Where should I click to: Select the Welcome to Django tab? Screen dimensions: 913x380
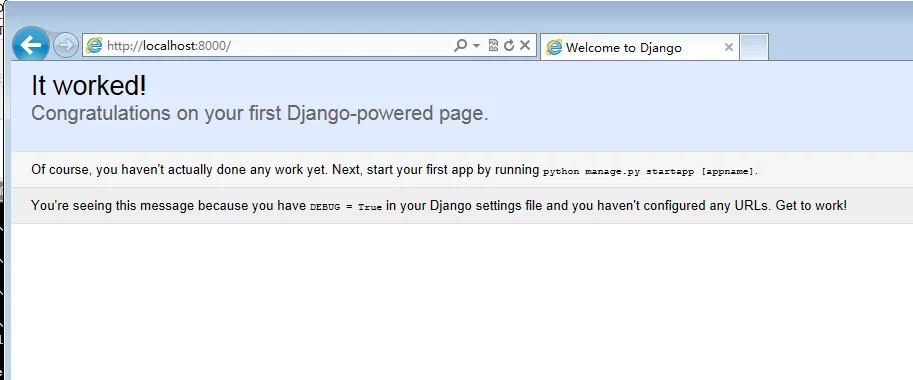tap(640, 47)
